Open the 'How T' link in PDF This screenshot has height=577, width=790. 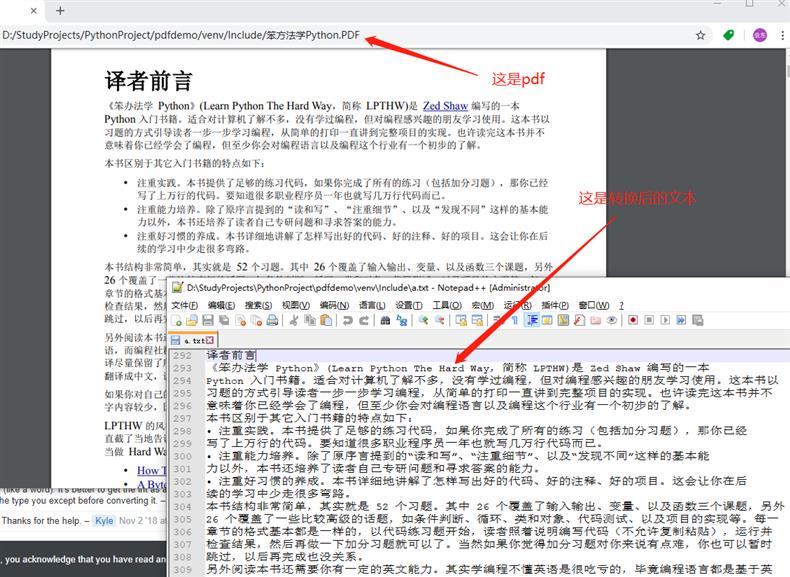151,471
